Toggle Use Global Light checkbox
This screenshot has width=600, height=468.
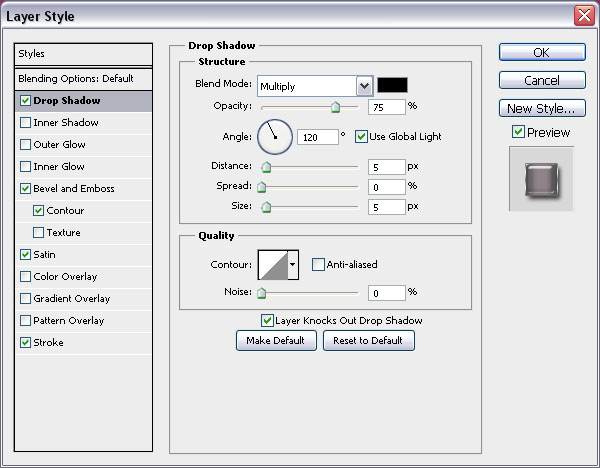pos(361,137)
